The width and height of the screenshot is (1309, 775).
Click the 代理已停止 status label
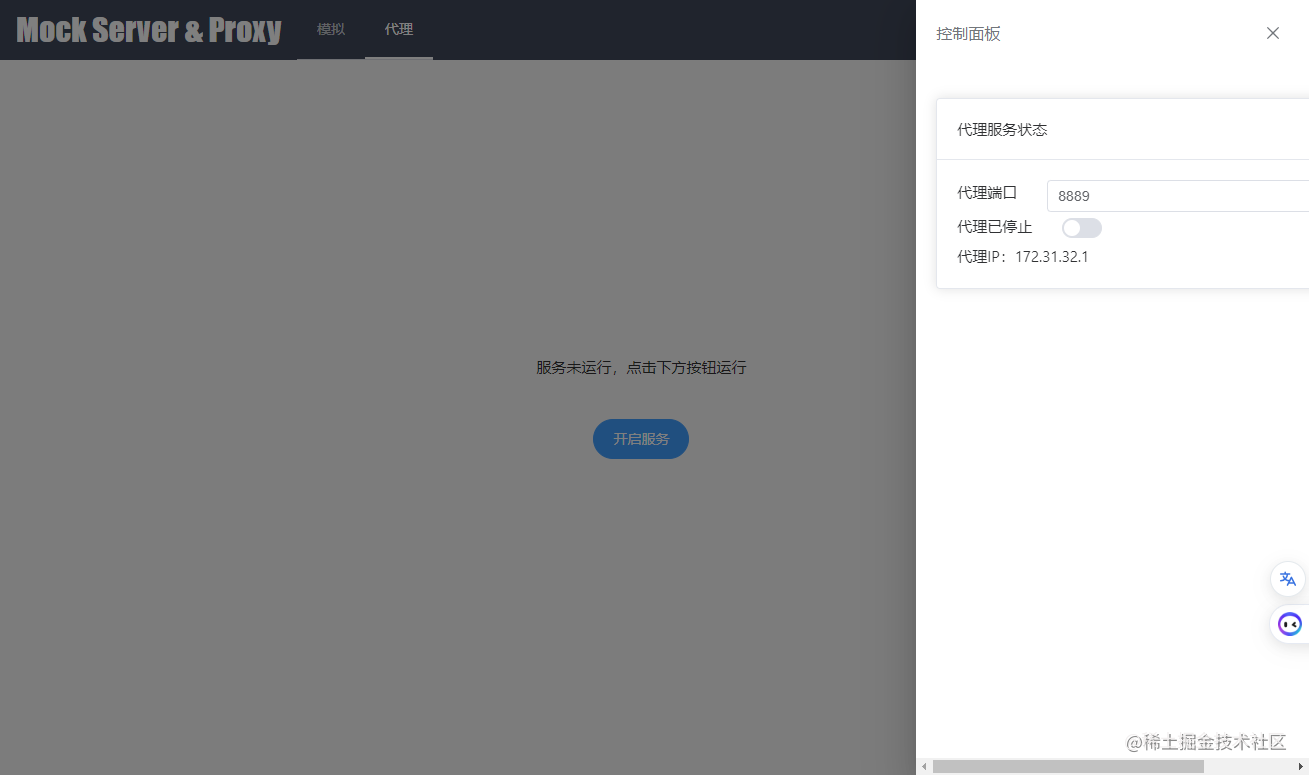point(994,227)
